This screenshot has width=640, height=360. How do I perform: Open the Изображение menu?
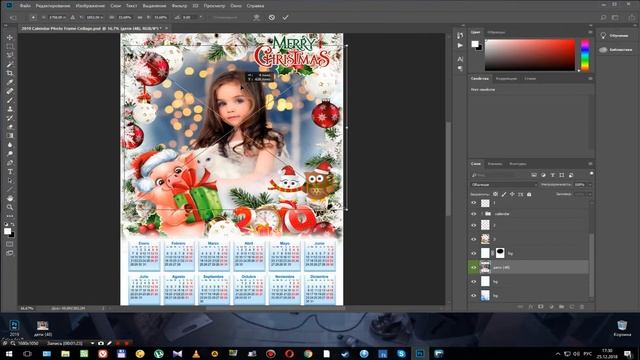(x=90, y=6)
